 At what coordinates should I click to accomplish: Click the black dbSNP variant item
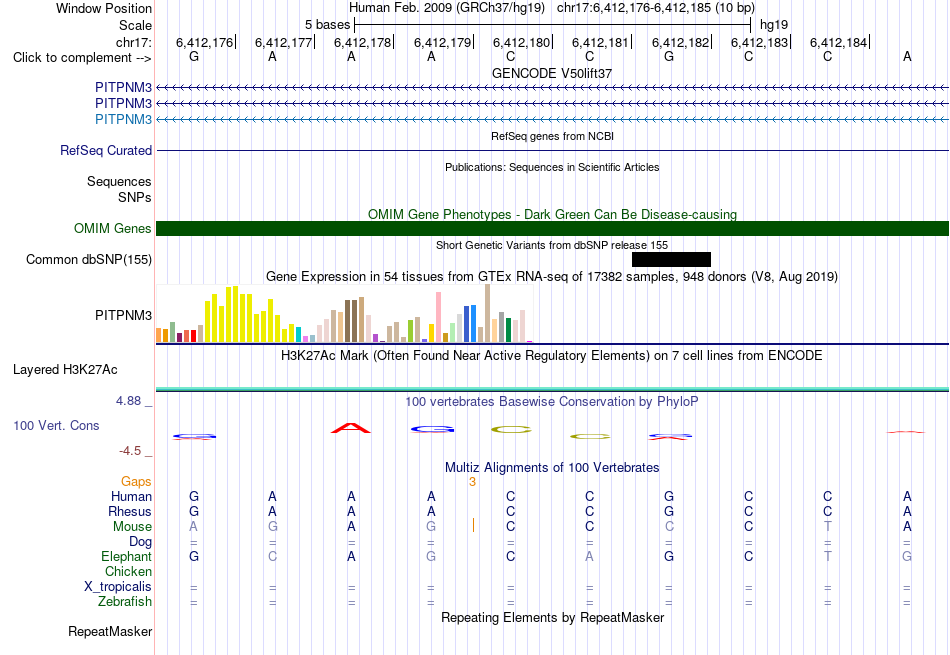point(671,259)
